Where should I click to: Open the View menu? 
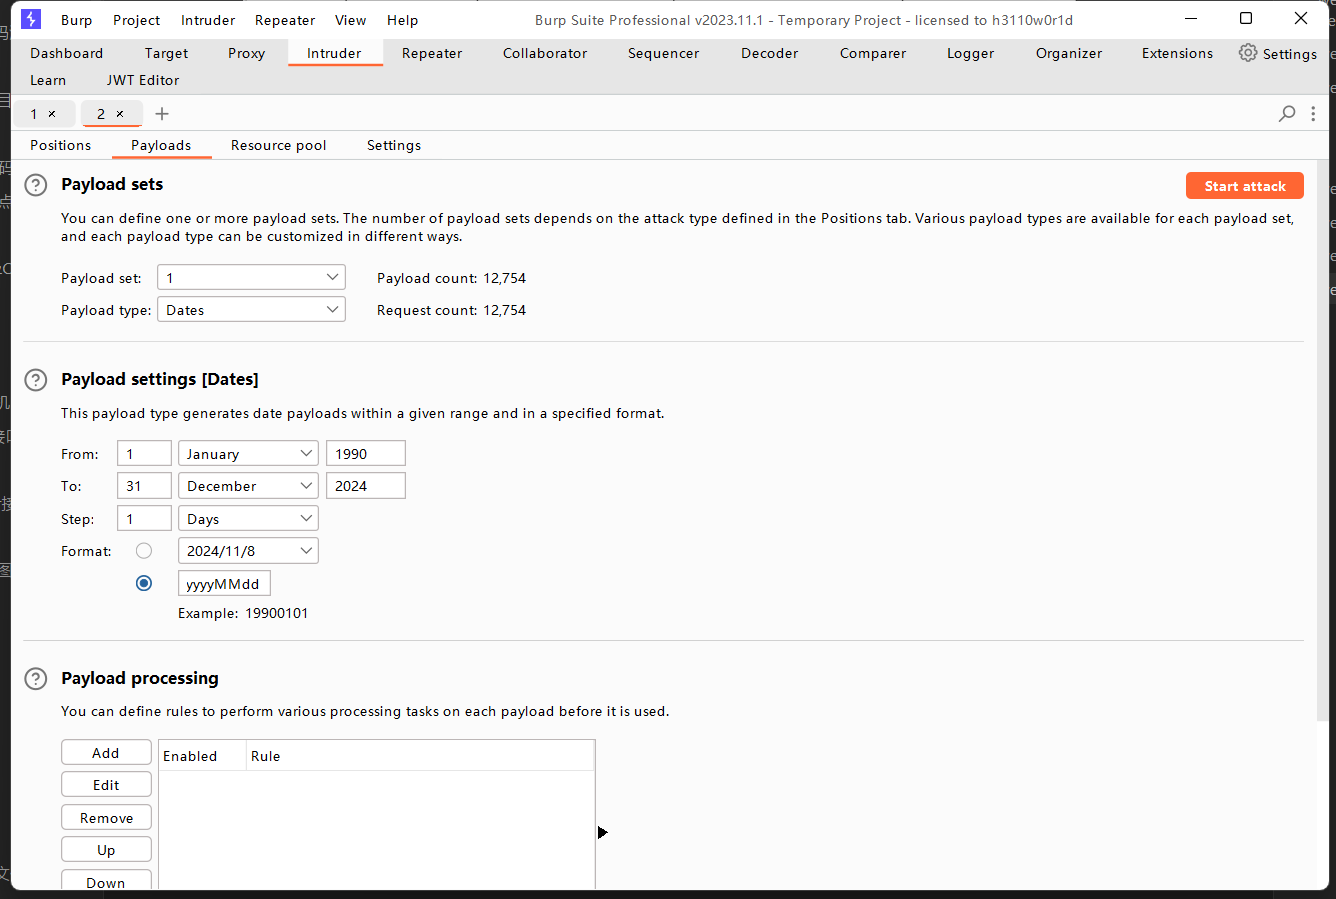coord(351,20)
